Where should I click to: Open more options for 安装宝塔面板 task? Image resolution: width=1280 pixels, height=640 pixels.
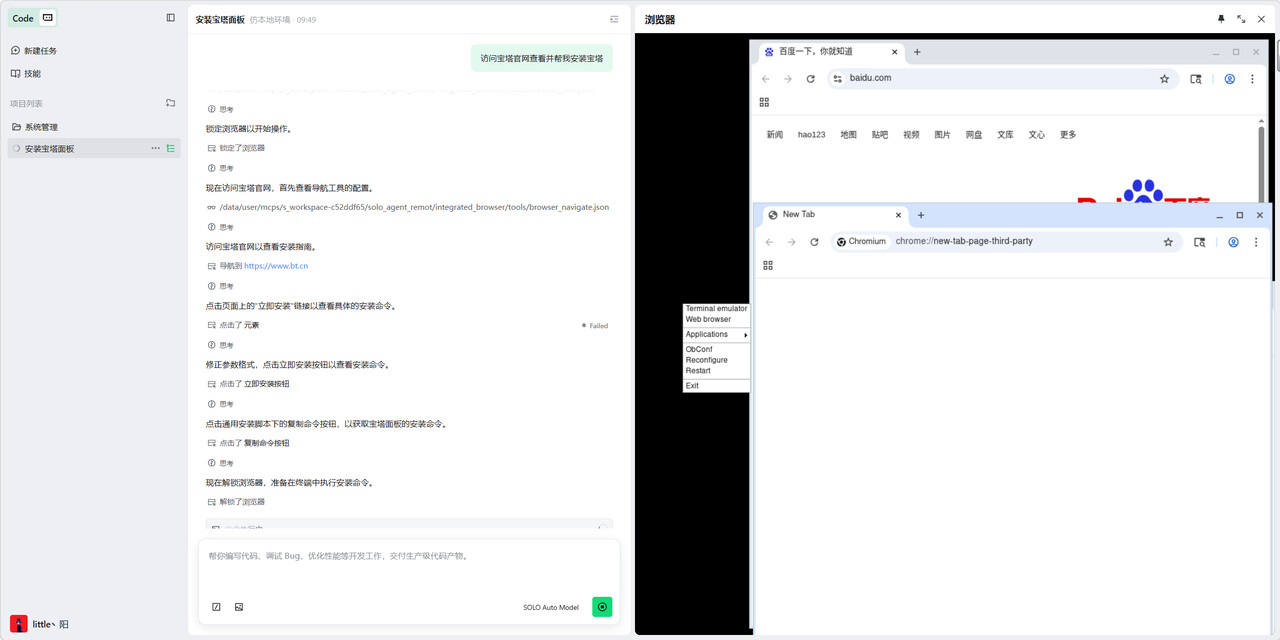155,148
